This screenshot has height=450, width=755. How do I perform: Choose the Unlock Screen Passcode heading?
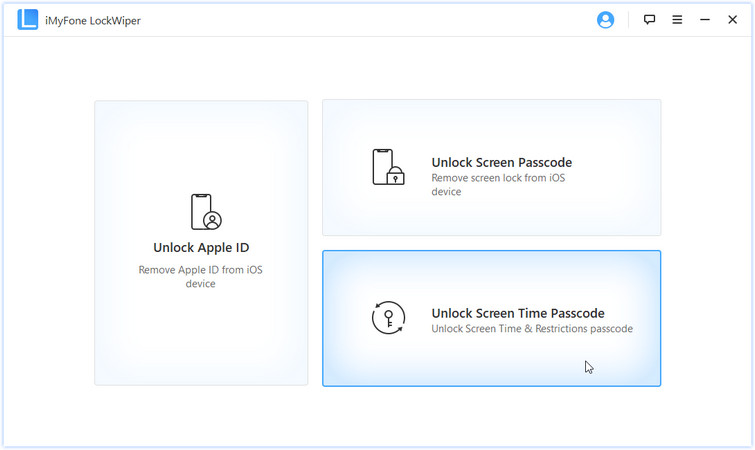point(501,162)
